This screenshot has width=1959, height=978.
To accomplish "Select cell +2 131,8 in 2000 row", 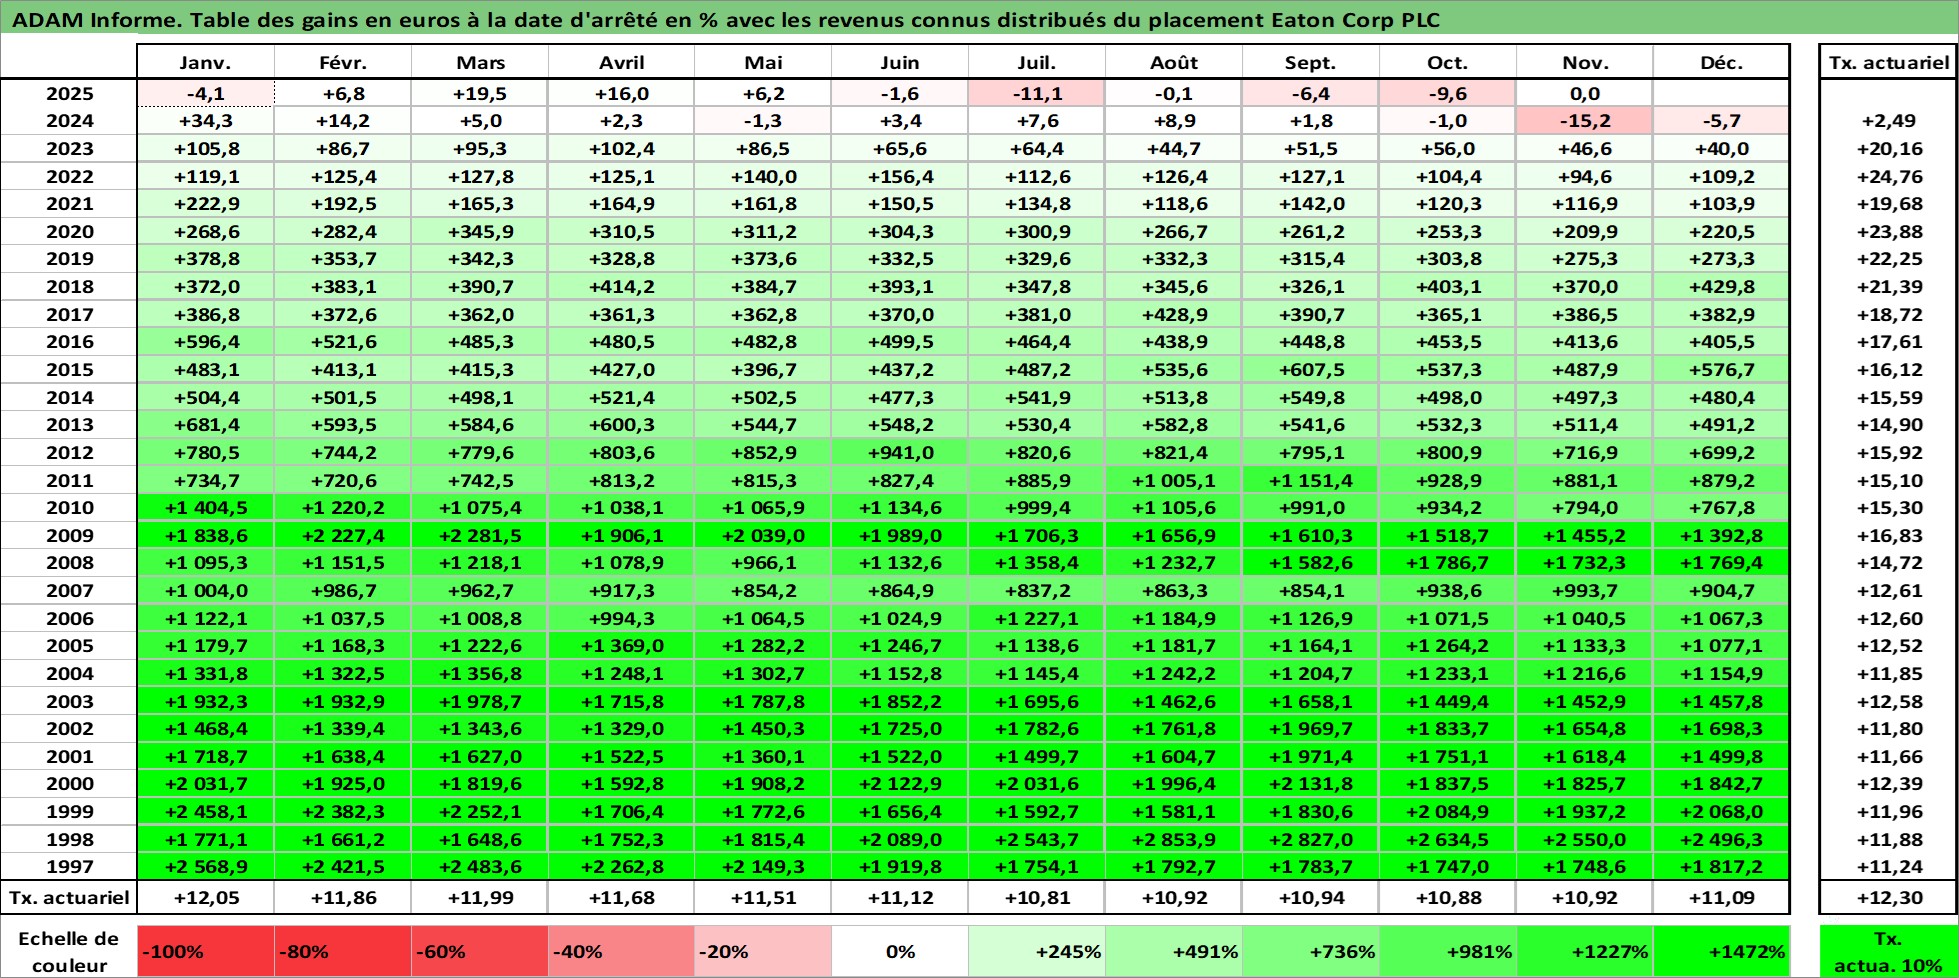I will pyautogui.click(x=1310, y=784).
